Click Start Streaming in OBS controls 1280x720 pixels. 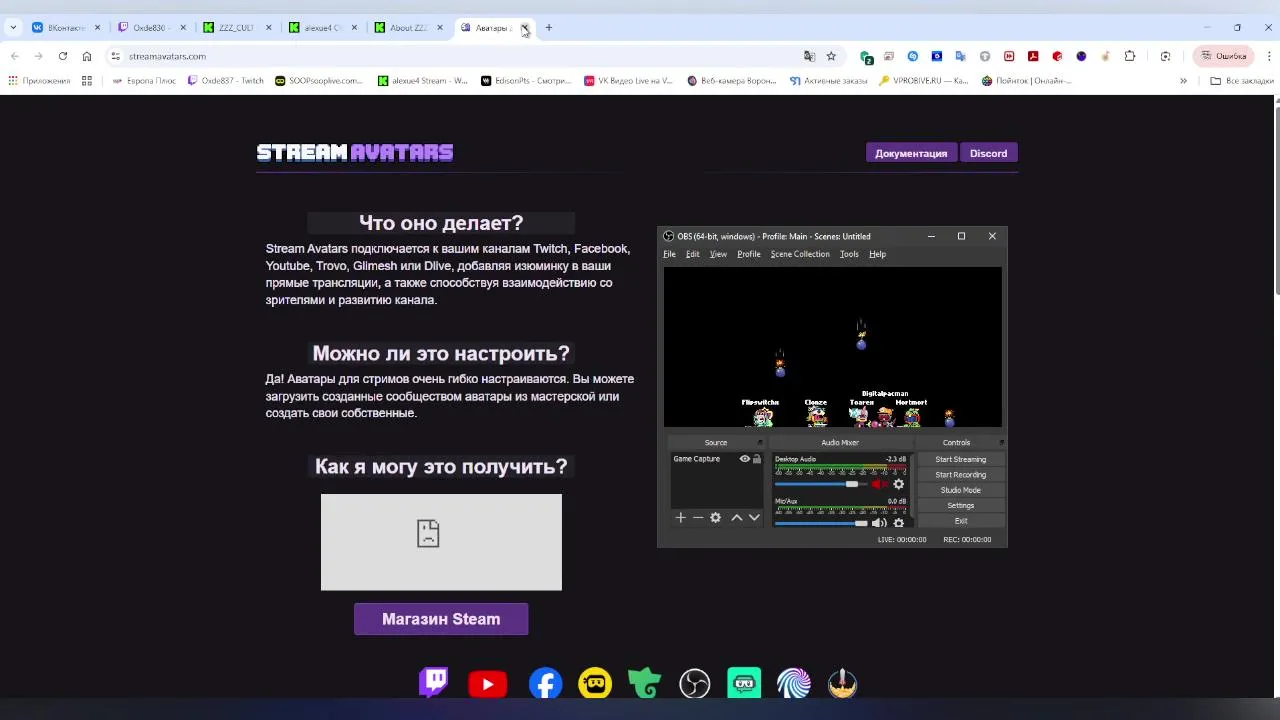tap(960, 459)
